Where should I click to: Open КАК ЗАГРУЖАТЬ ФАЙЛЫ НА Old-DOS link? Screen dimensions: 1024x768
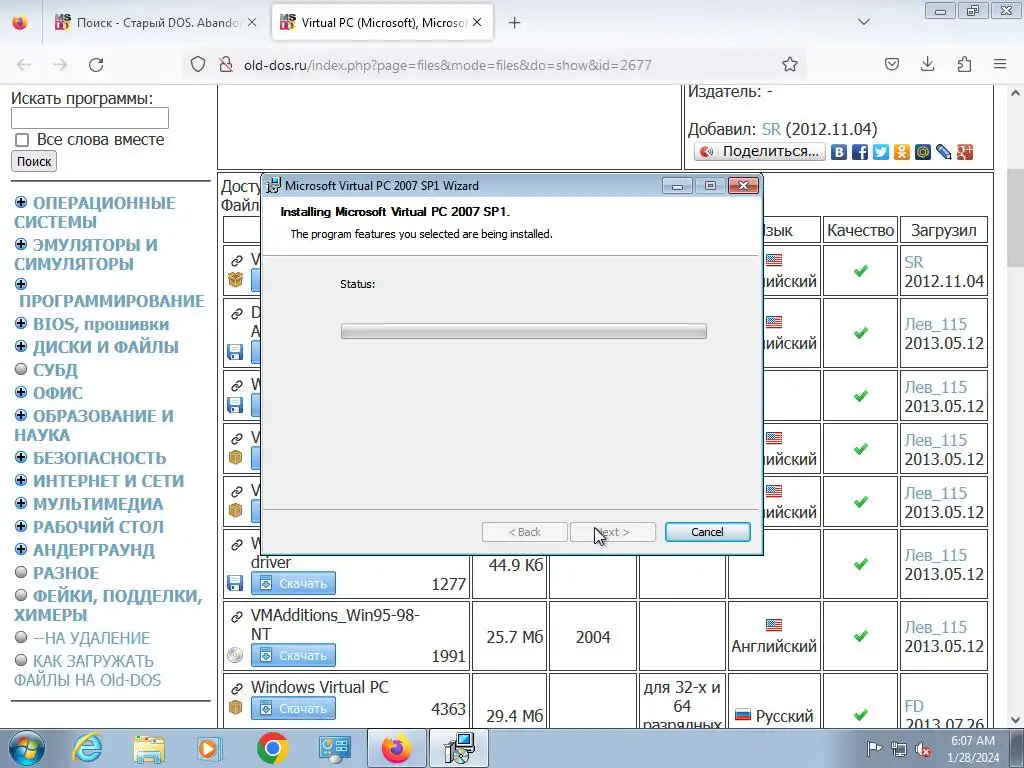pos(88,671)
